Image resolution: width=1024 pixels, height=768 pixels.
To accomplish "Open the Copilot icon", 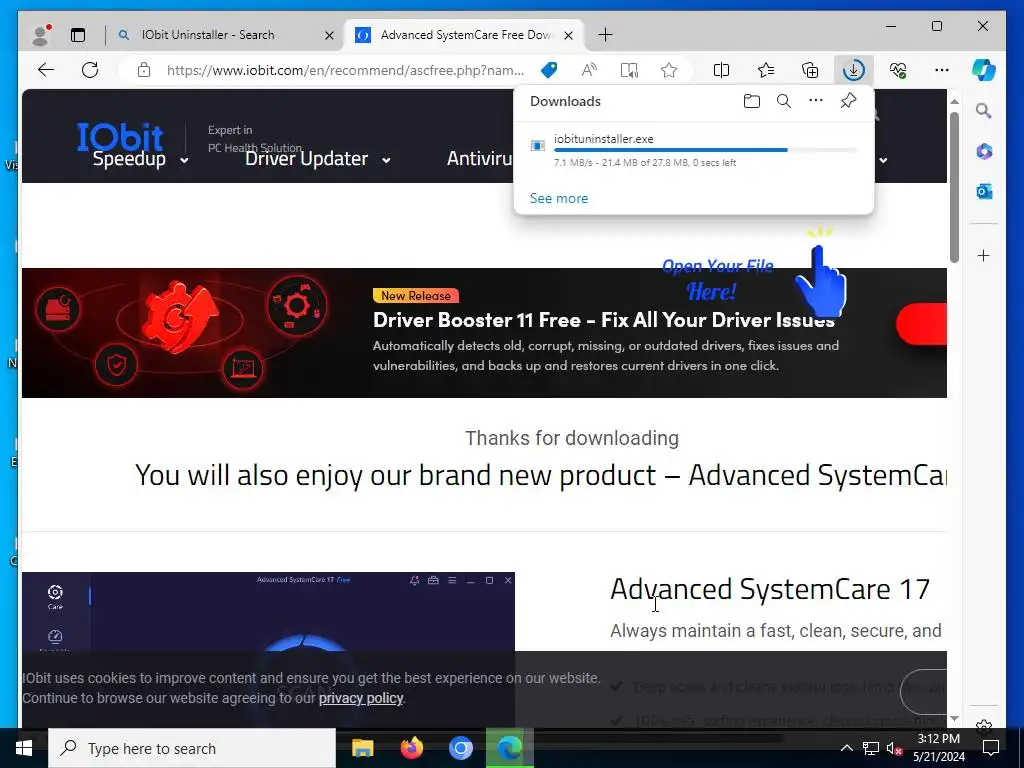I will [x=984, y=70].
